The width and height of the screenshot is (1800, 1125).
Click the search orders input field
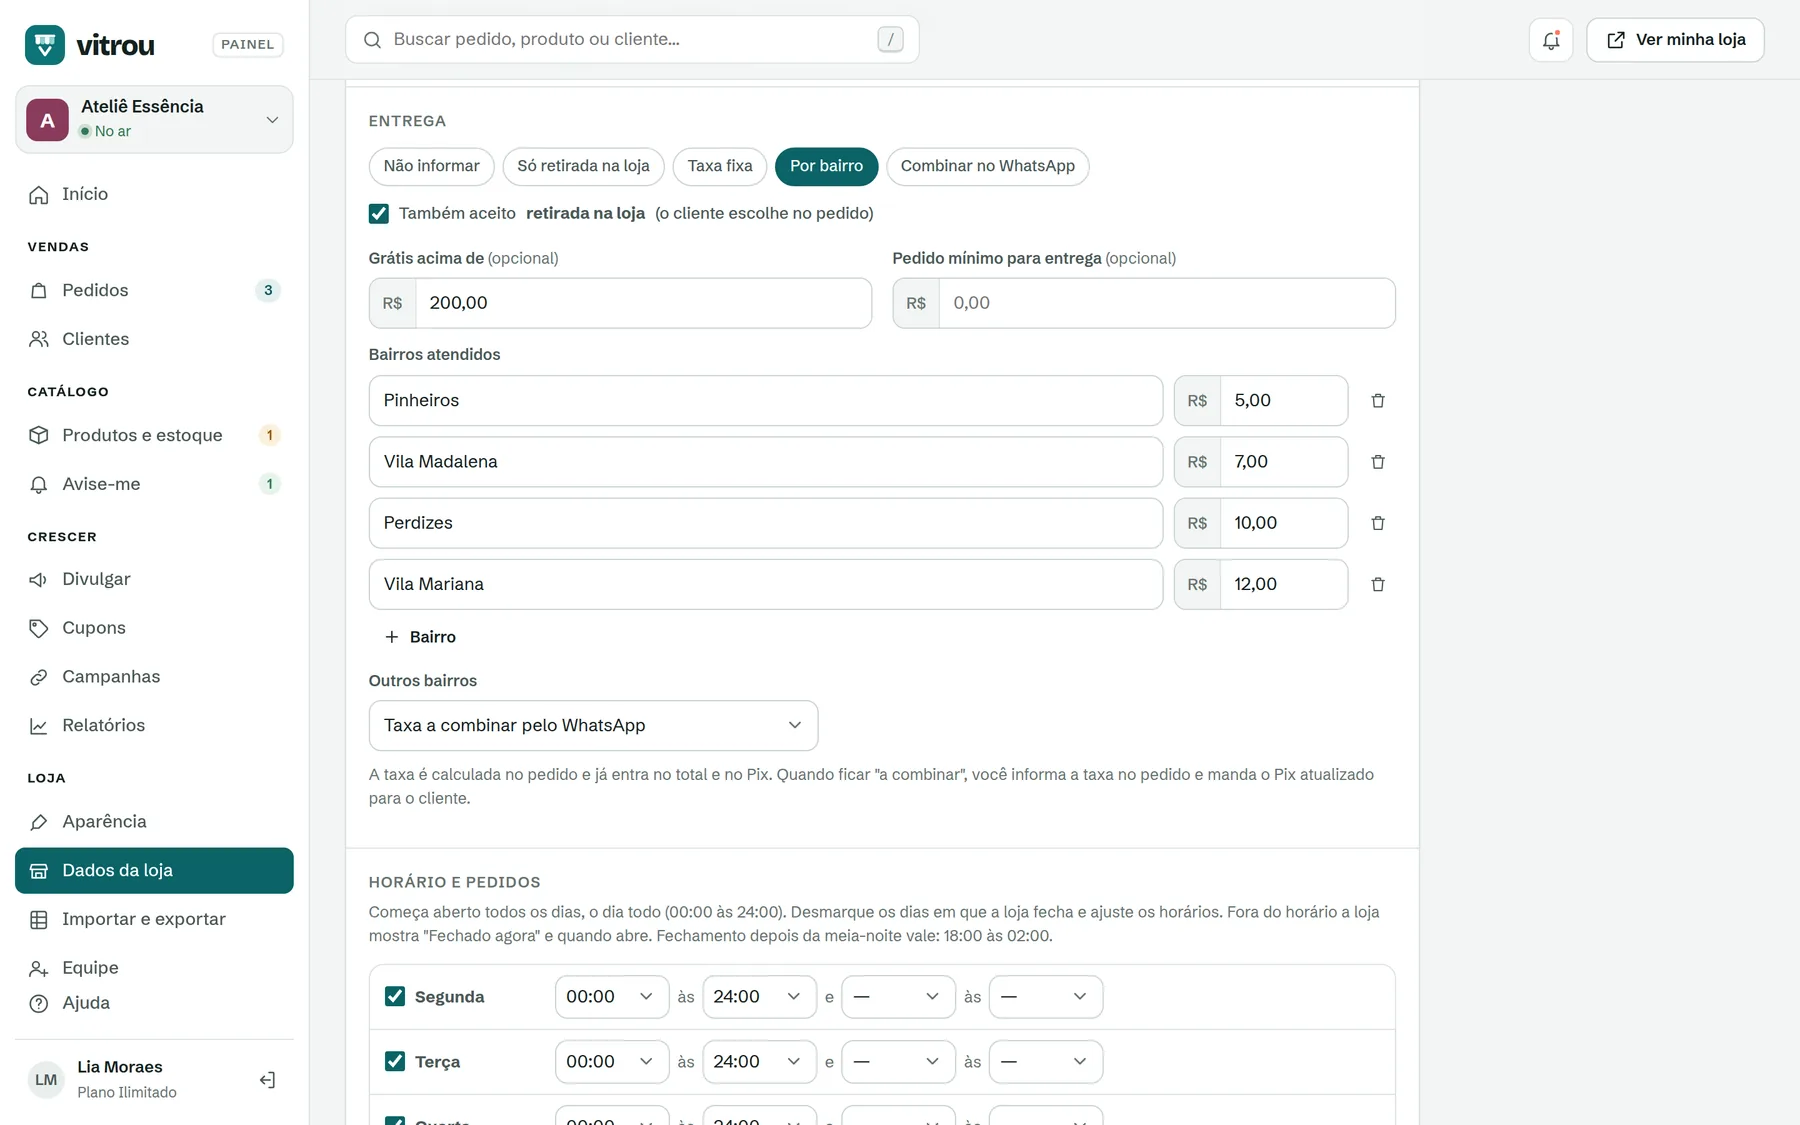coord(632,40)
